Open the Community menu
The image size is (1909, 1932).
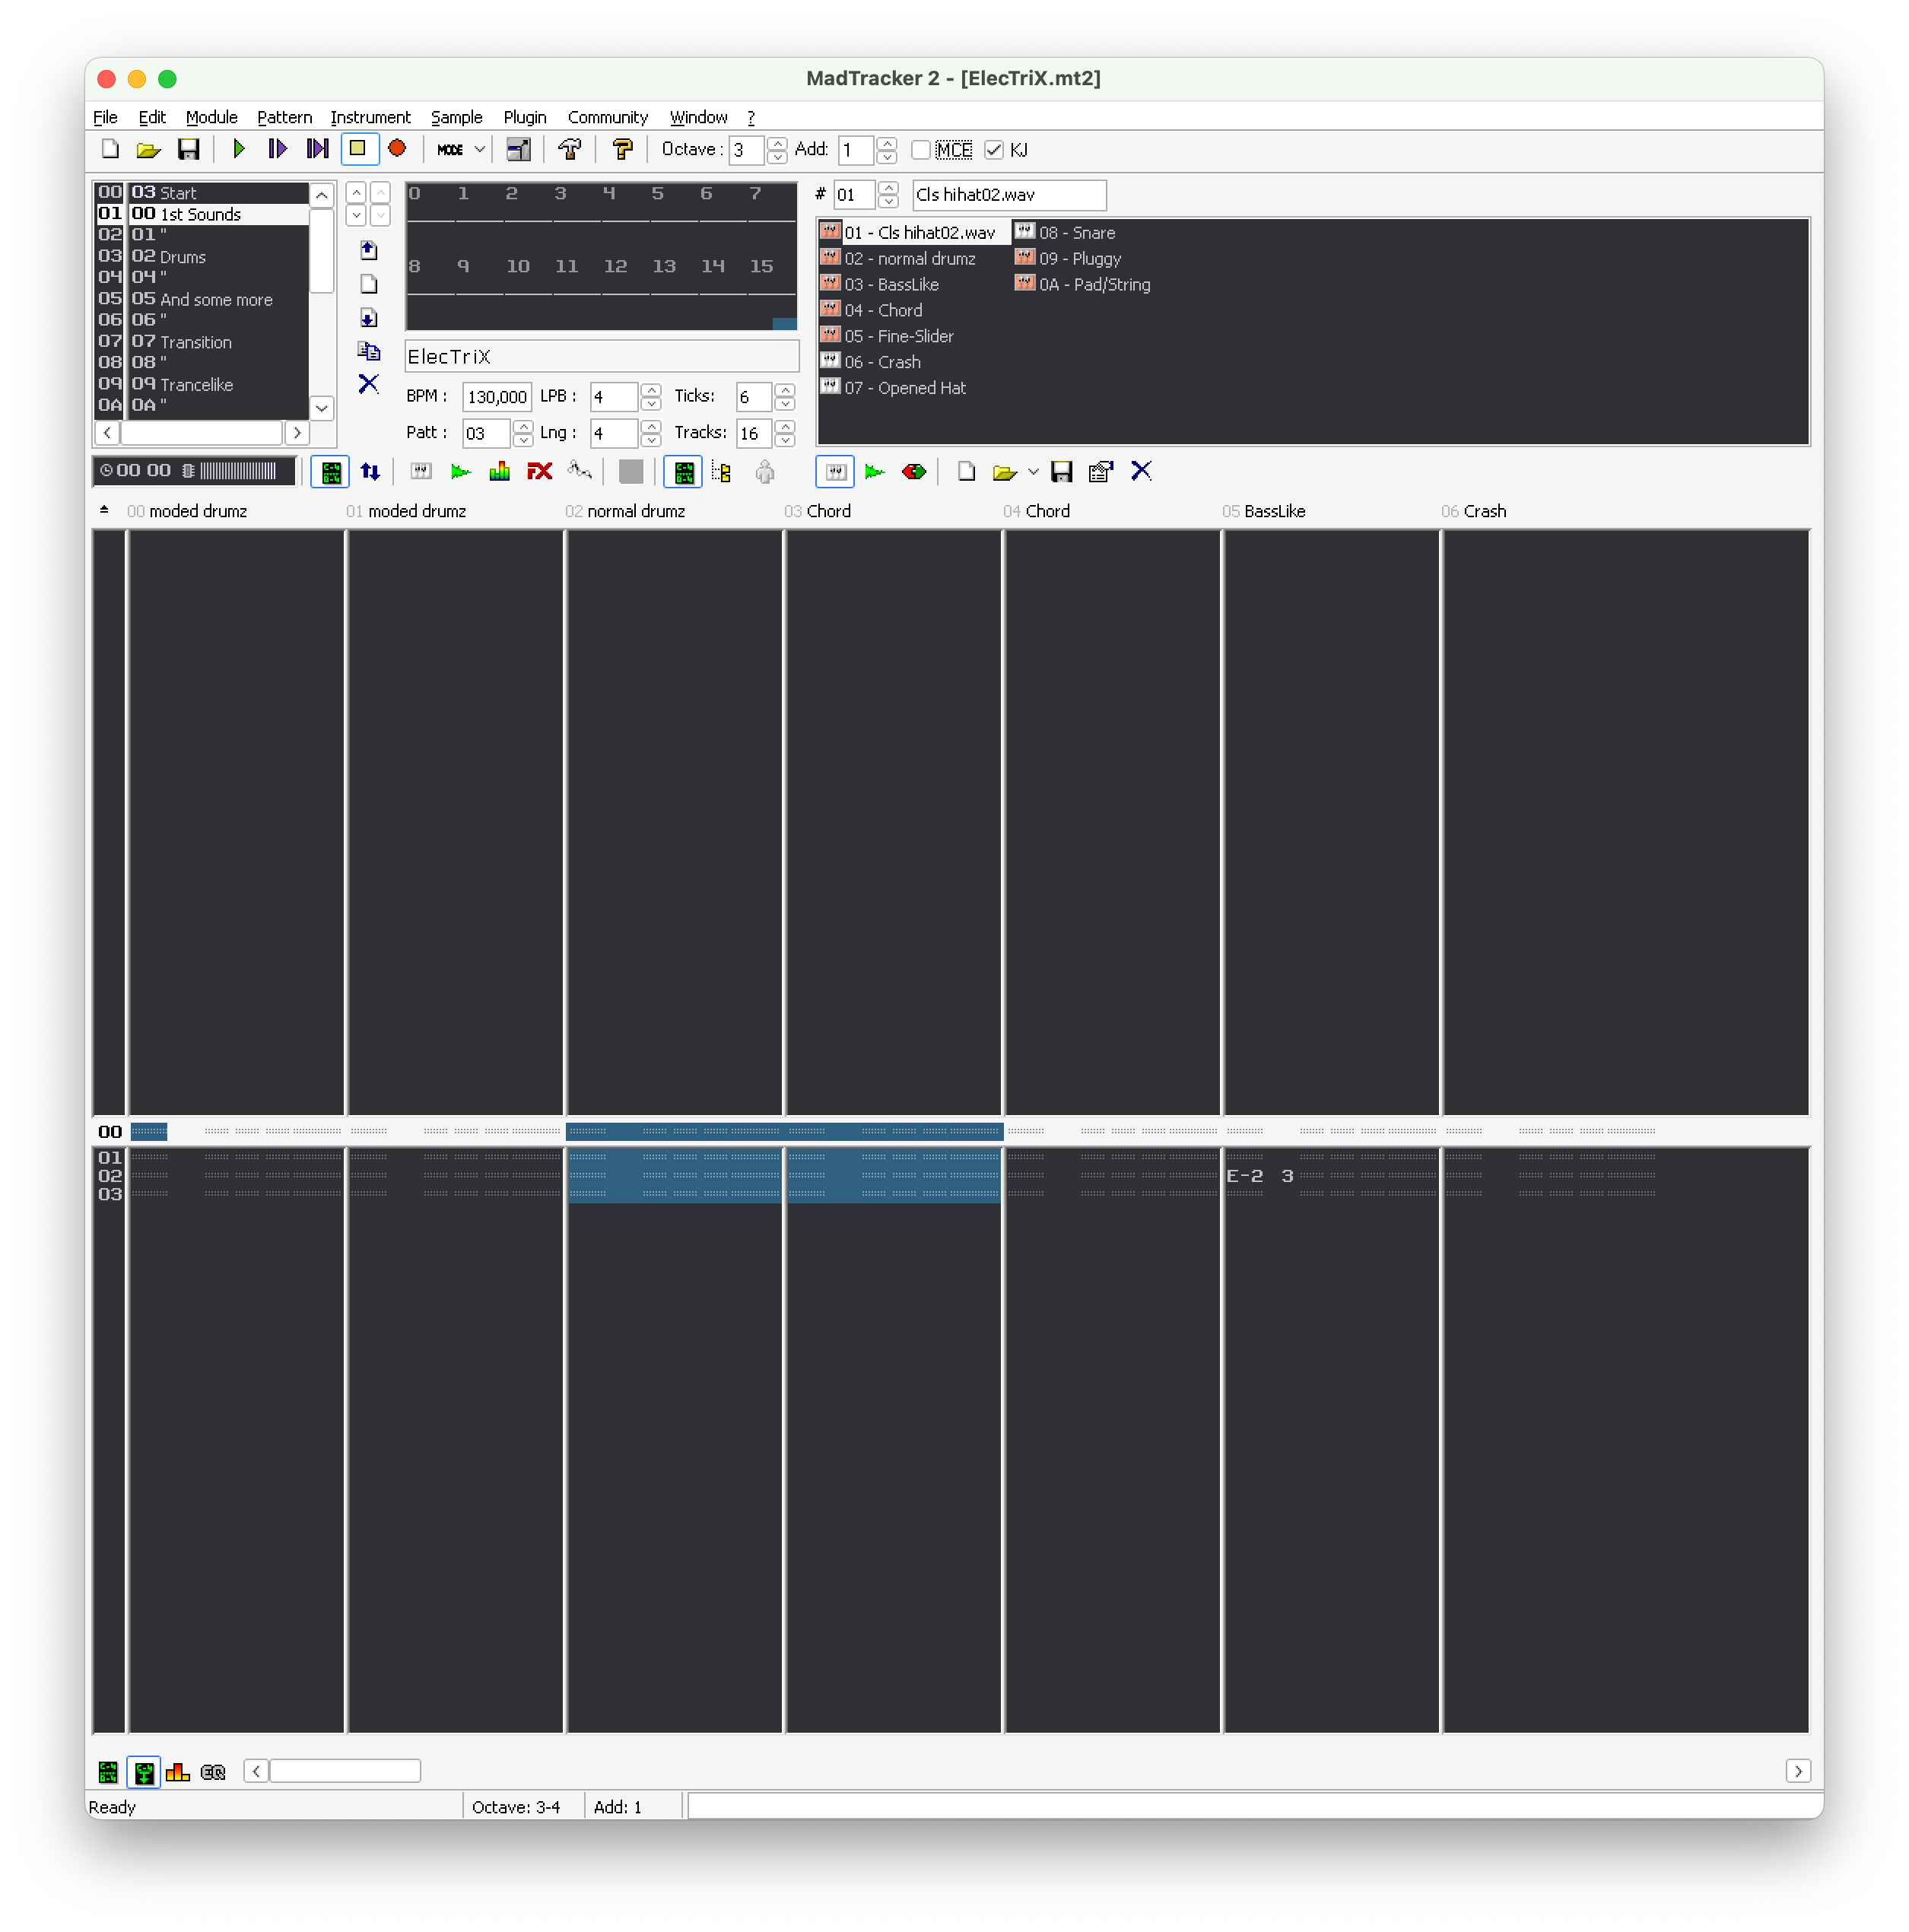[x=607, y=117]
